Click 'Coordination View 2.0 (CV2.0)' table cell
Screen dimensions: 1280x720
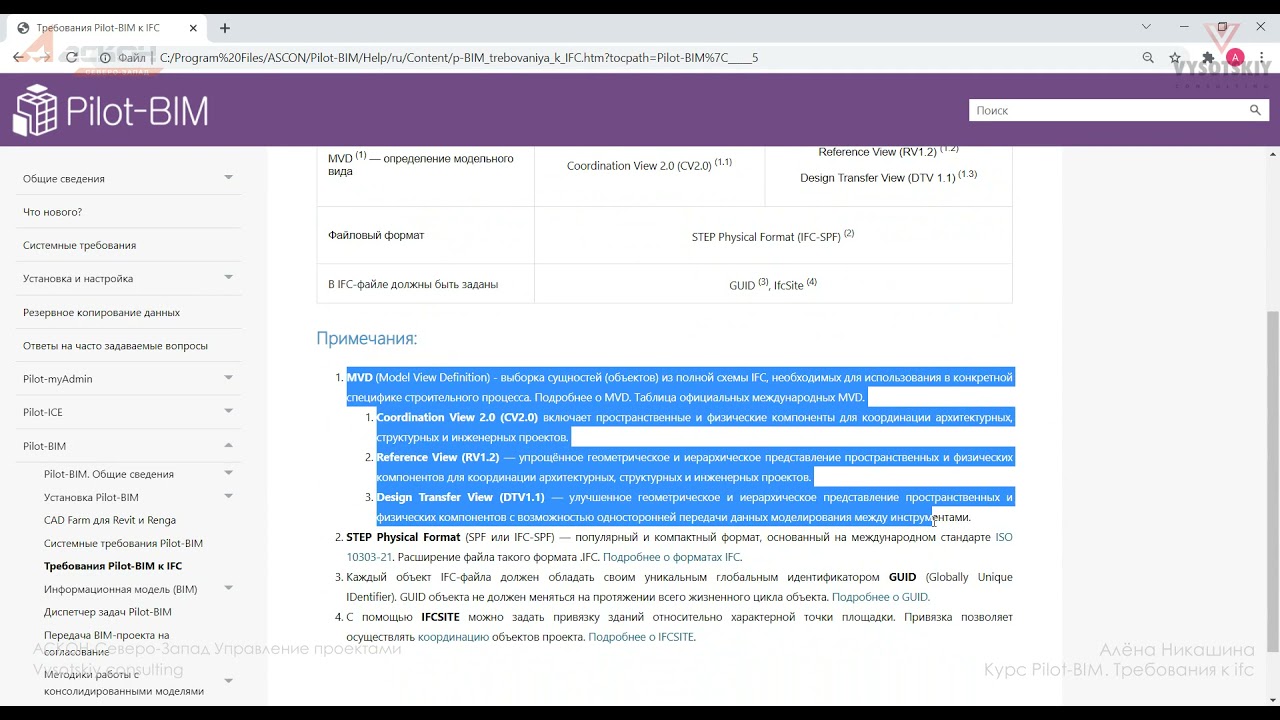tap(649, 165)
